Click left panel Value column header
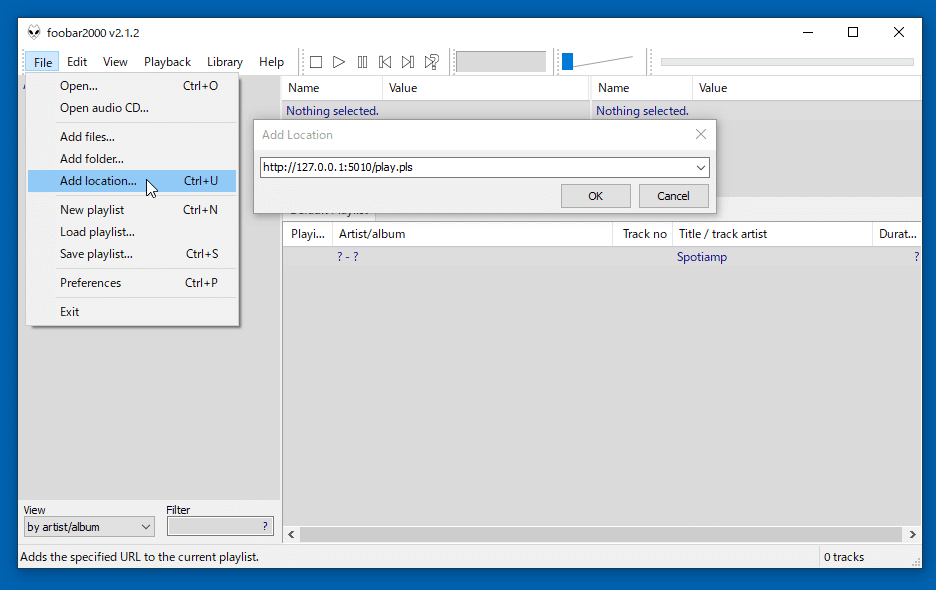 coord(485,88)
